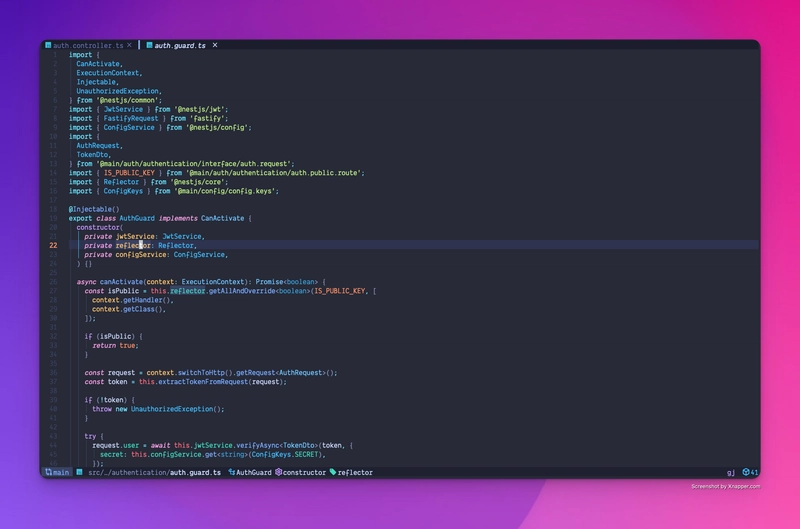The width and height of the screenshot is (800, 529).
Task: Click 'extractTokenFromRequest' call
Action: click(201, 382)
